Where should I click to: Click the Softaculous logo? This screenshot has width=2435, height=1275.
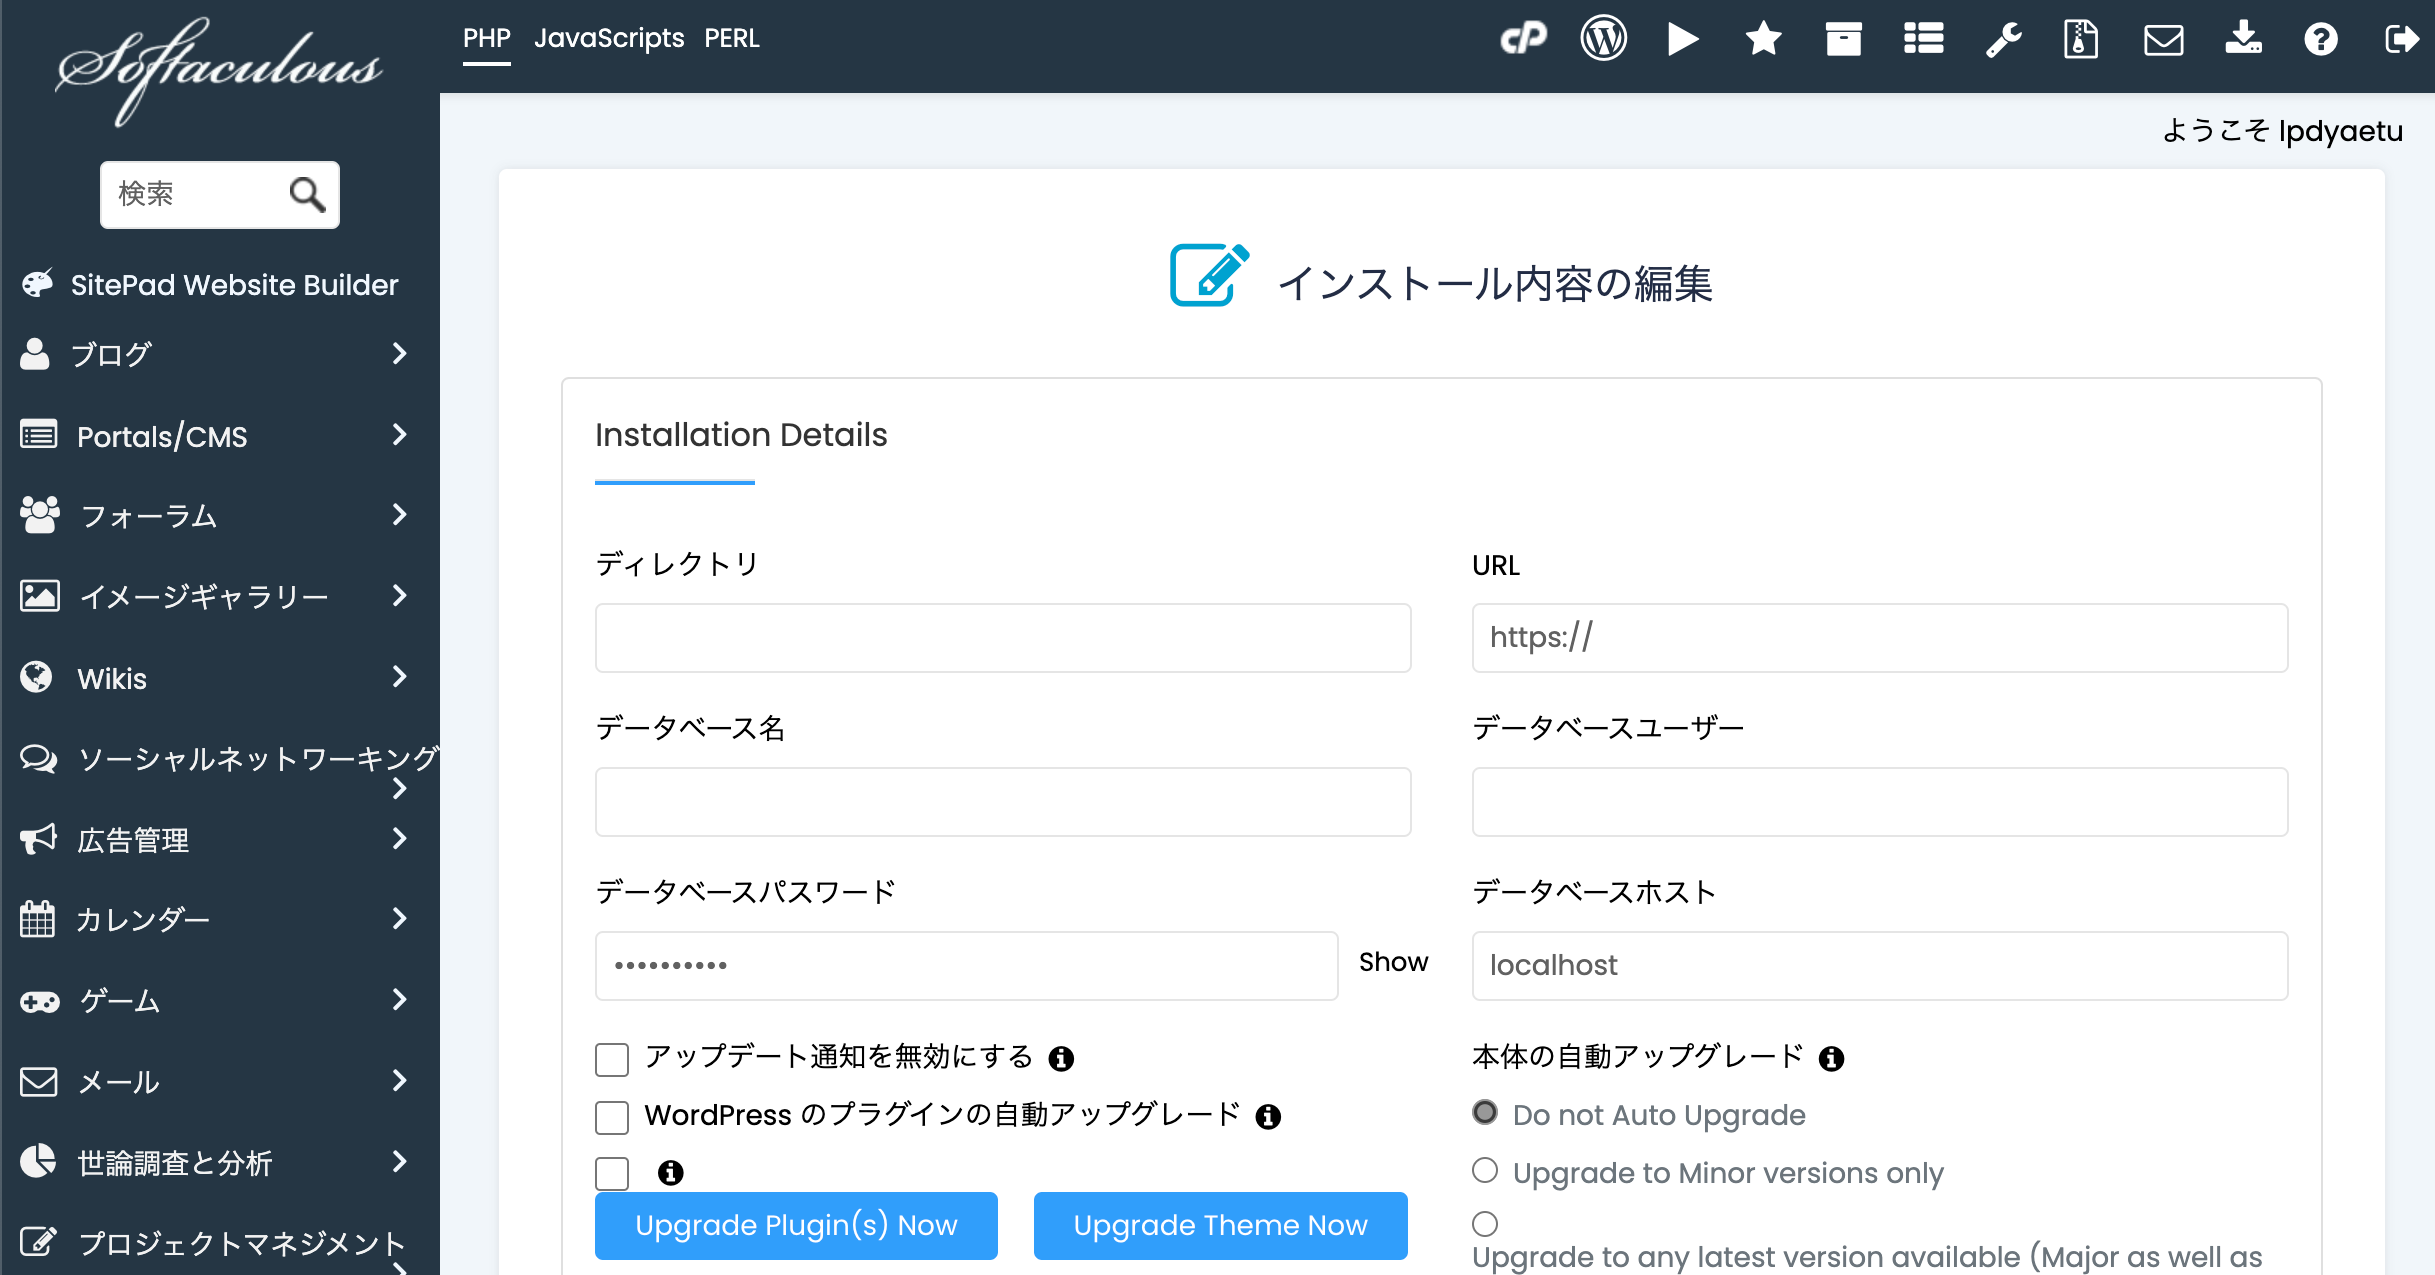(x=219, y=72)
